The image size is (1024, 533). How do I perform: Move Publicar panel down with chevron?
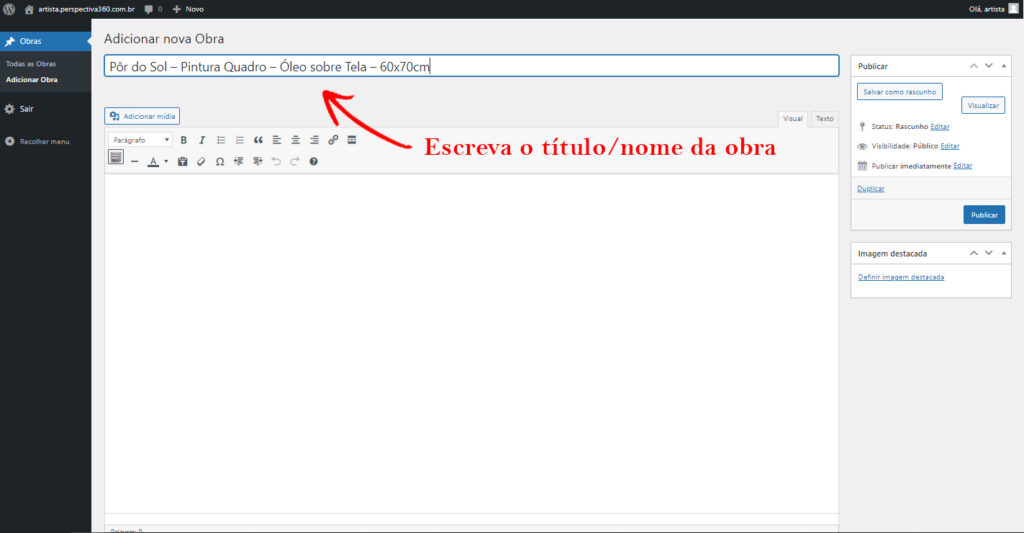(989, 66)
